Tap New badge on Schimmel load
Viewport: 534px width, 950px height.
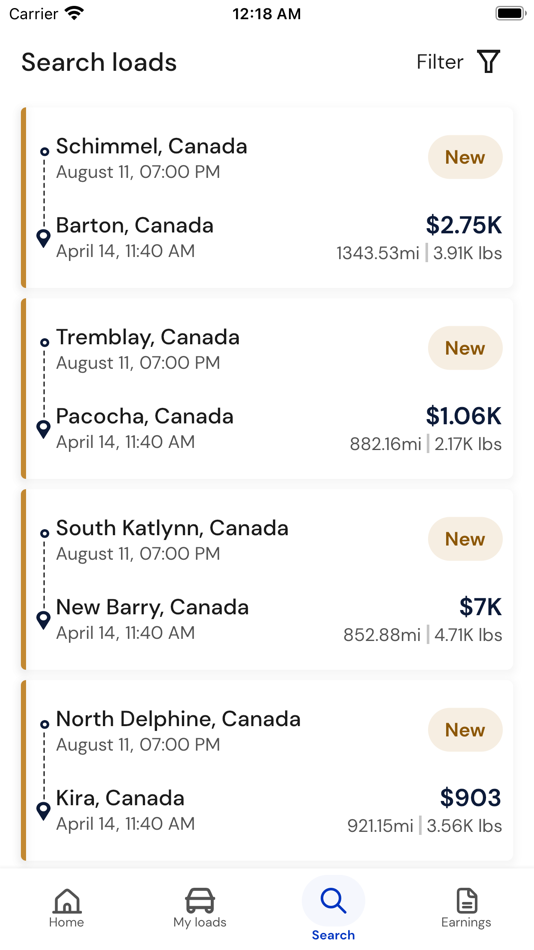(x=465, y=157)
